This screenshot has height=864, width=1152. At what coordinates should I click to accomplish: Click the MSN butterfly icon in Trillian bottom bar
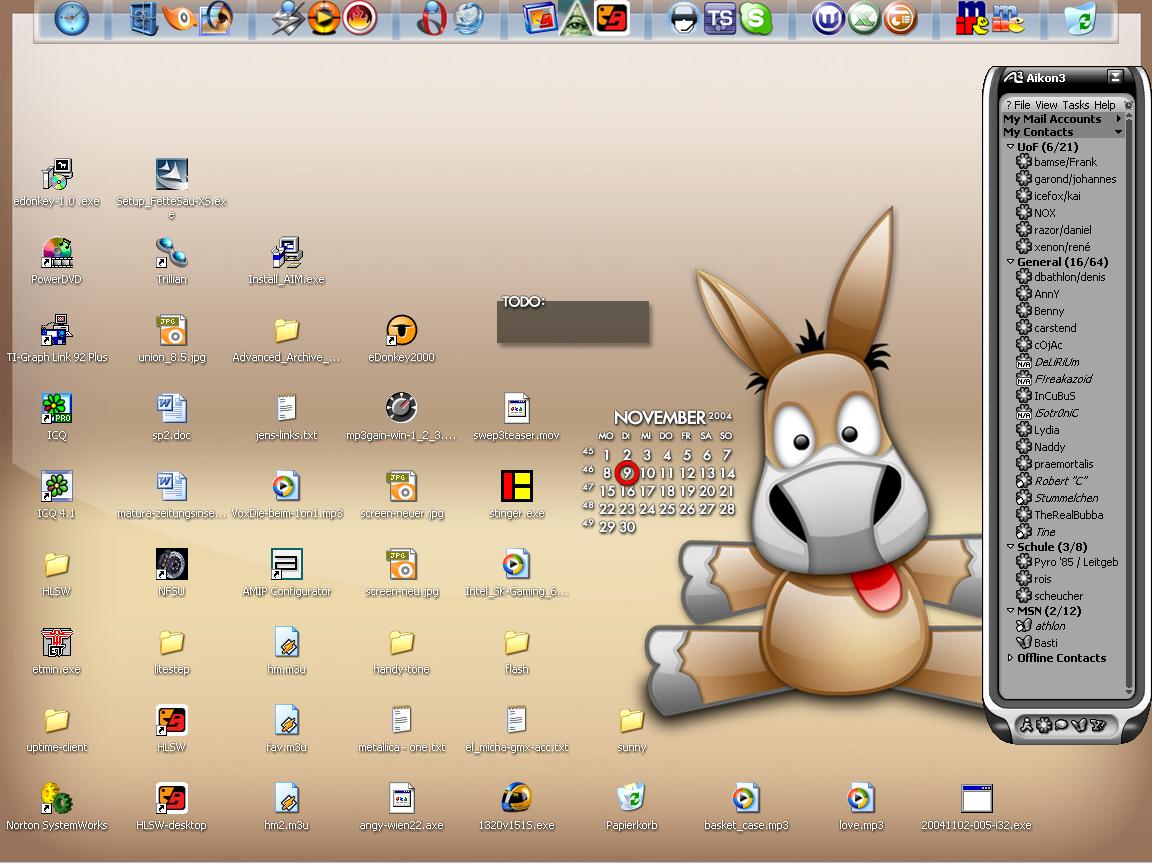pyautogui.click(x=1079, y=725)
